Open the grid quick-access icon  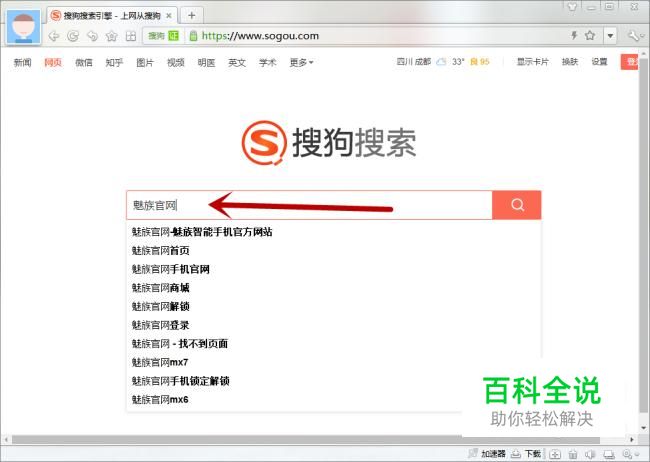pyautogui.click(x=131, y=36)
